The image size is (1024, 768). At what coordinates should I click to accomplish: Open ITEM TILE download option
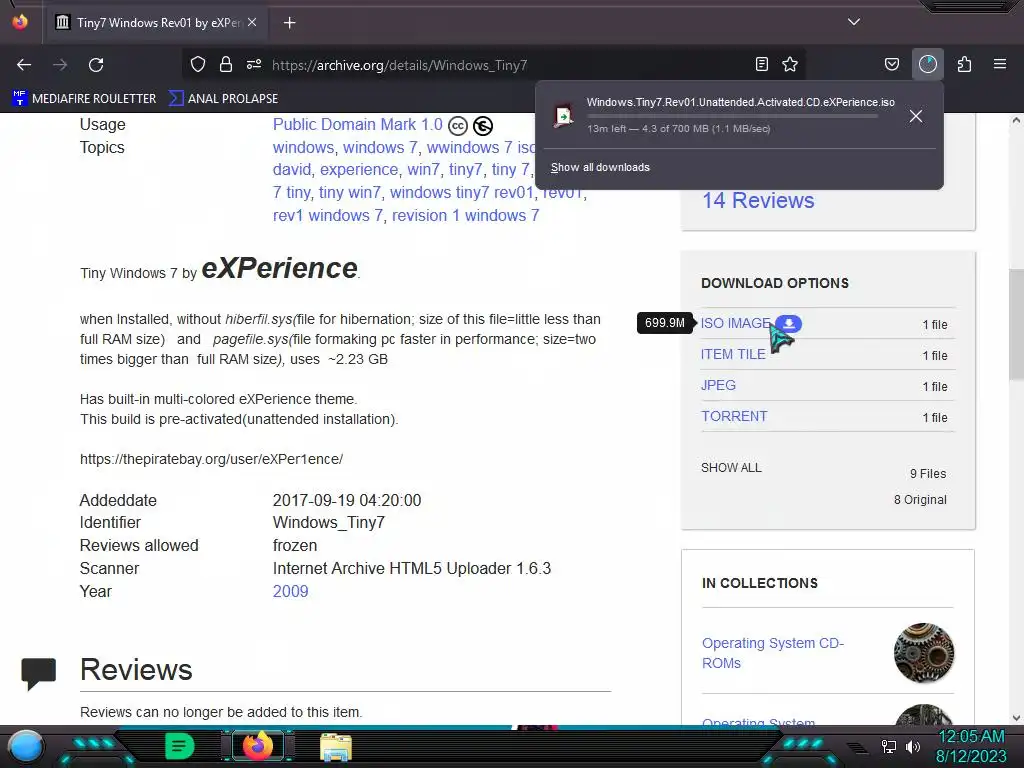733,354
